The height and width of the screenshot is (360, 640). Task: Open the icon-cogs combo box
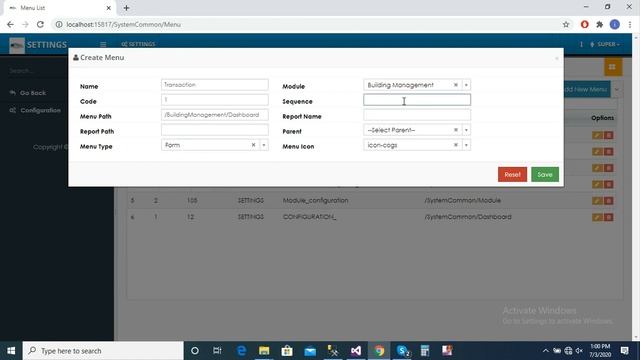[x=417, y=145]
